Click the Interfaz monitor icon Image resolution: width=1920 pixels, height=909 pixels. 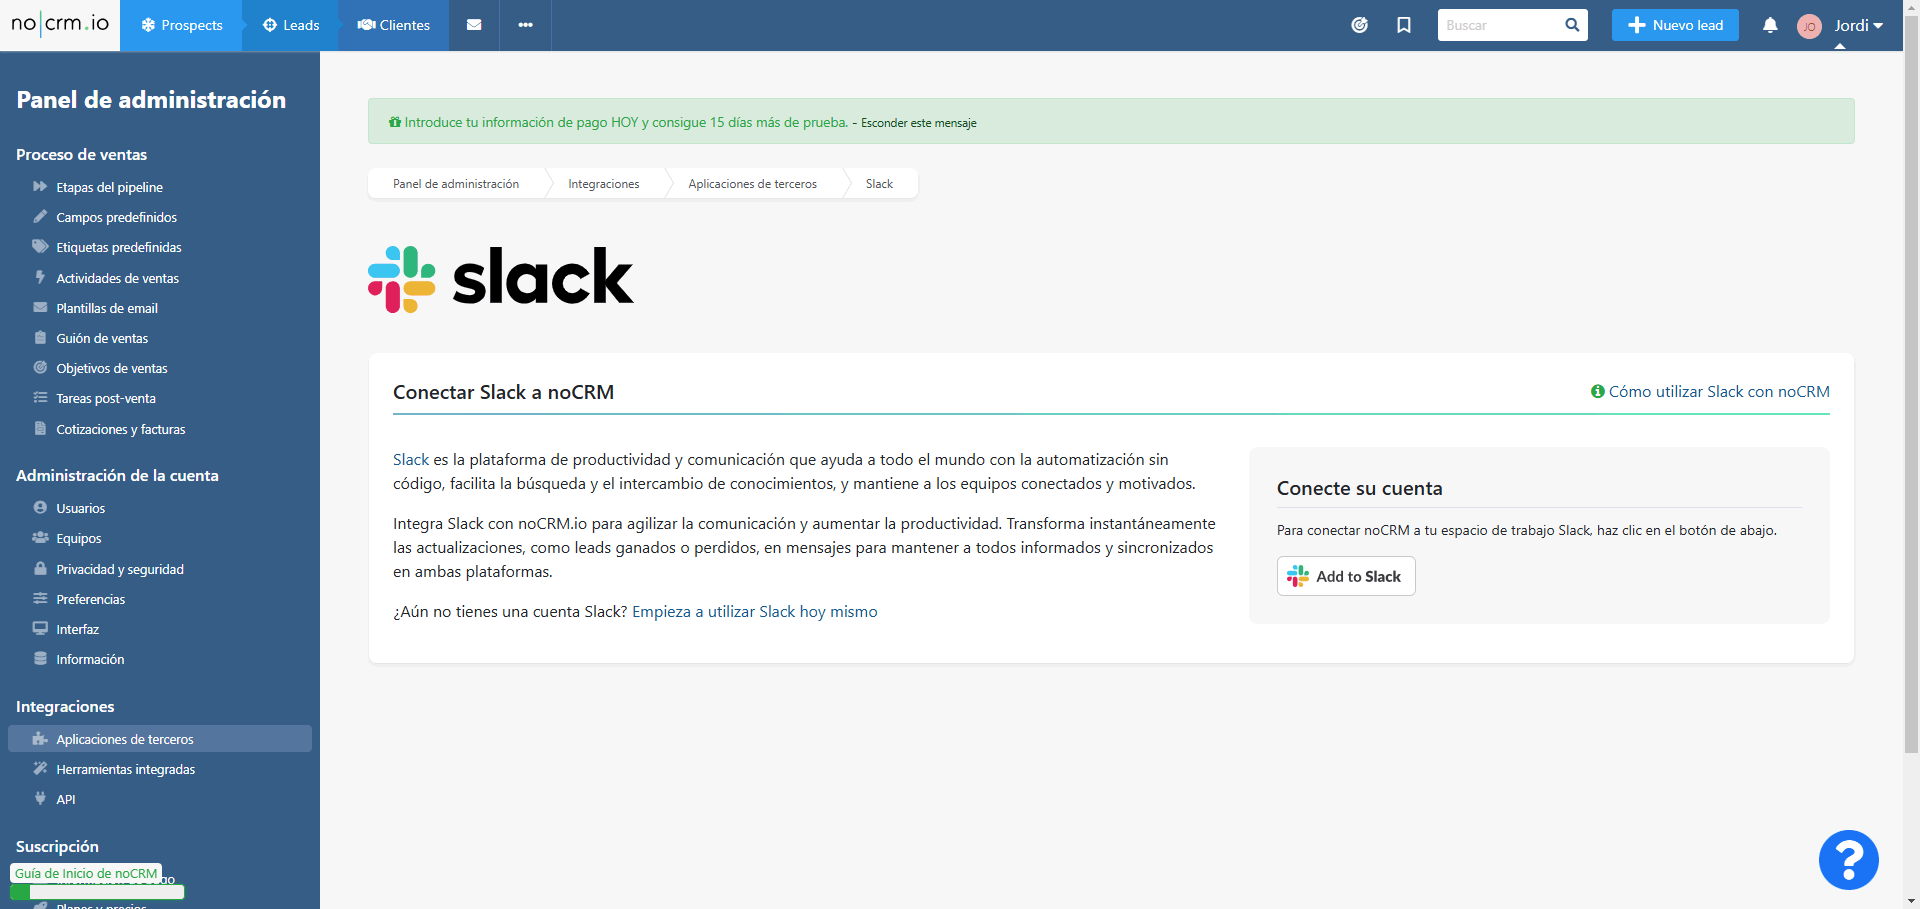tap(40, 629)
